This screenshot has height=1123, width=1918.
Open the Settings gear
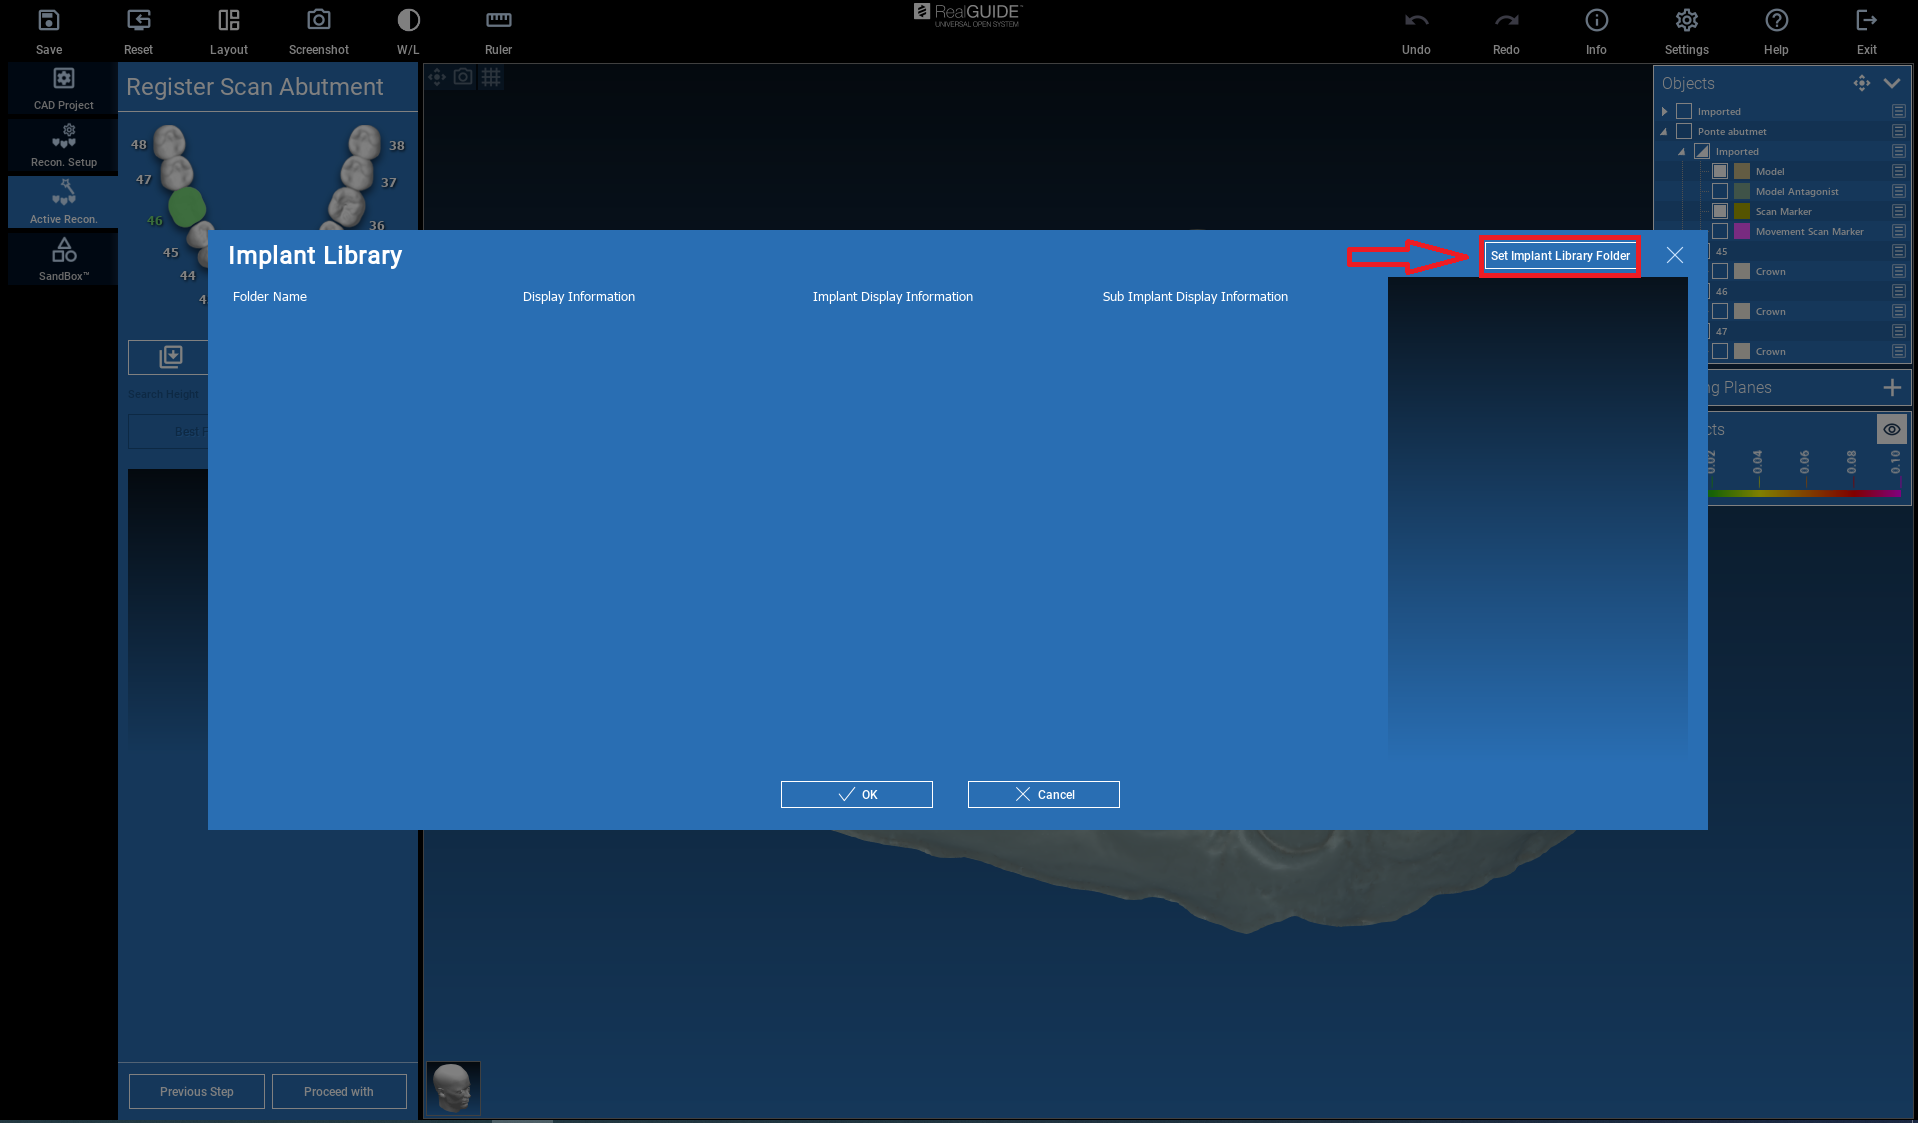1686,21
